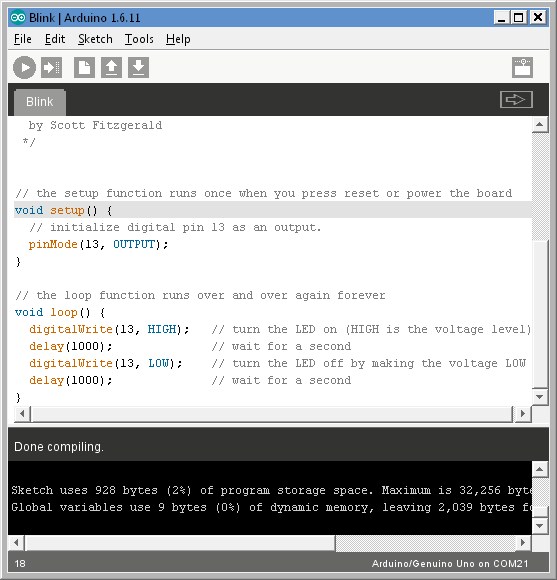The height and width of the screenshot is (580, 557).
Task: Click editor horizontal scrollbar right arrow
Action: coord(523,414)
